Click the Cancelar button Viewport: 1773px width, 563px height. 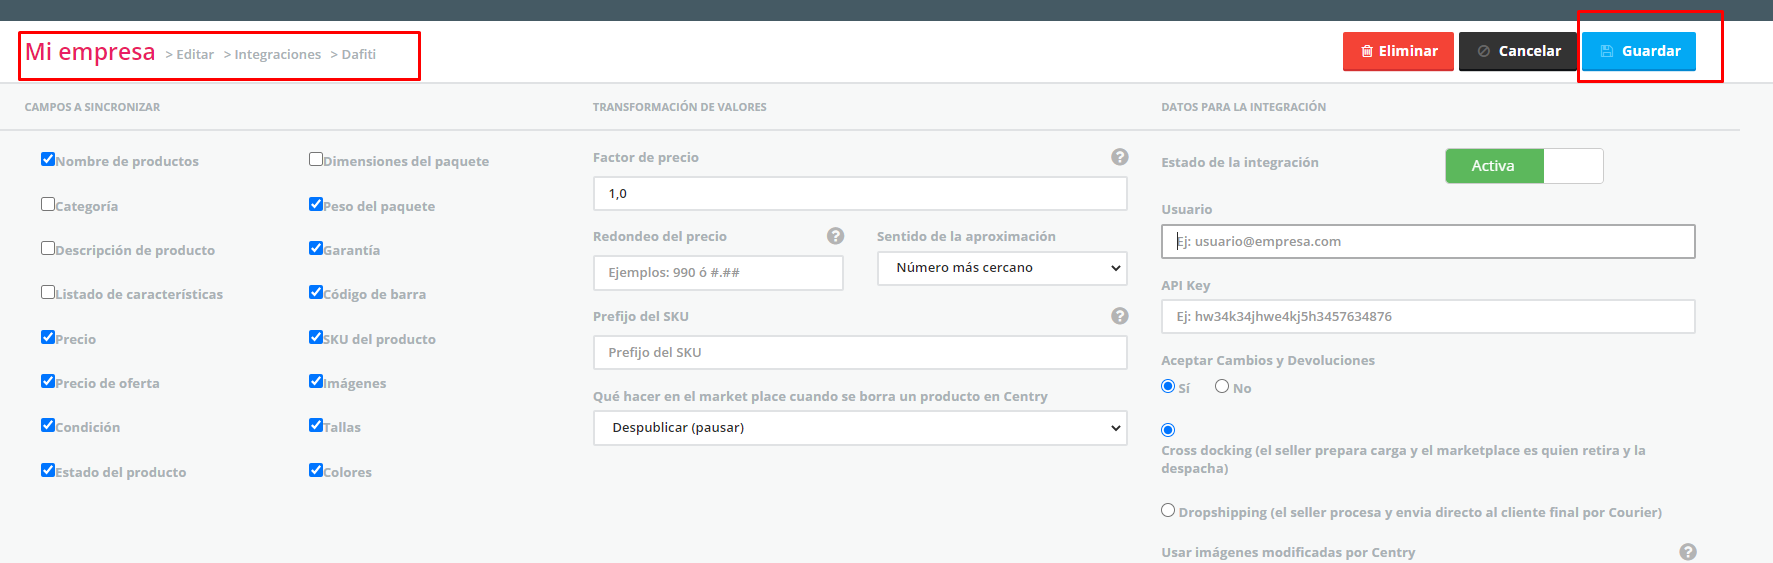(x=1518, y=51)
